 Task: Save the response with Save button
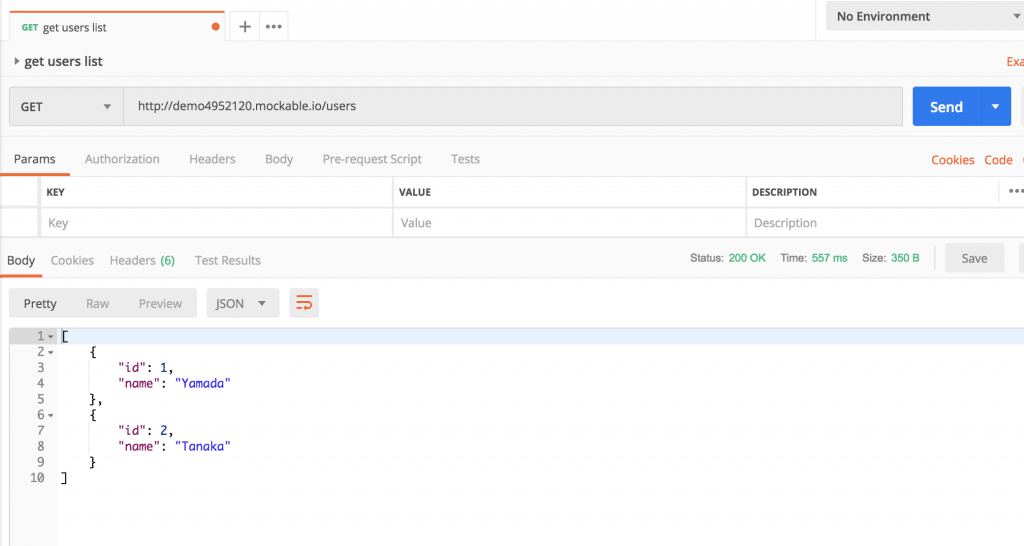tap(974, 258)
